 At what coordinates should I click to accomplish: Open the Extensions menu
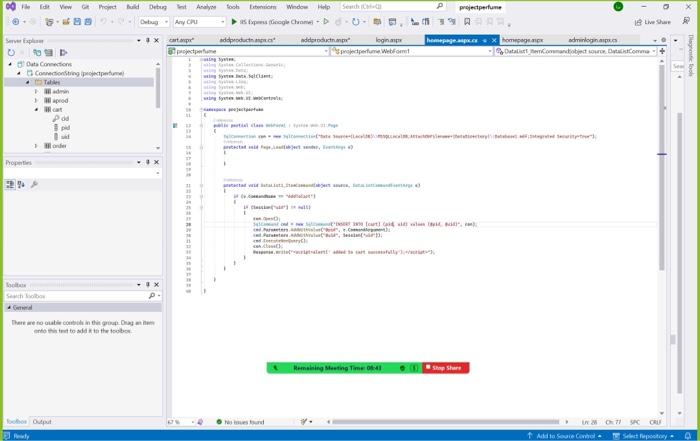point(262,7)
